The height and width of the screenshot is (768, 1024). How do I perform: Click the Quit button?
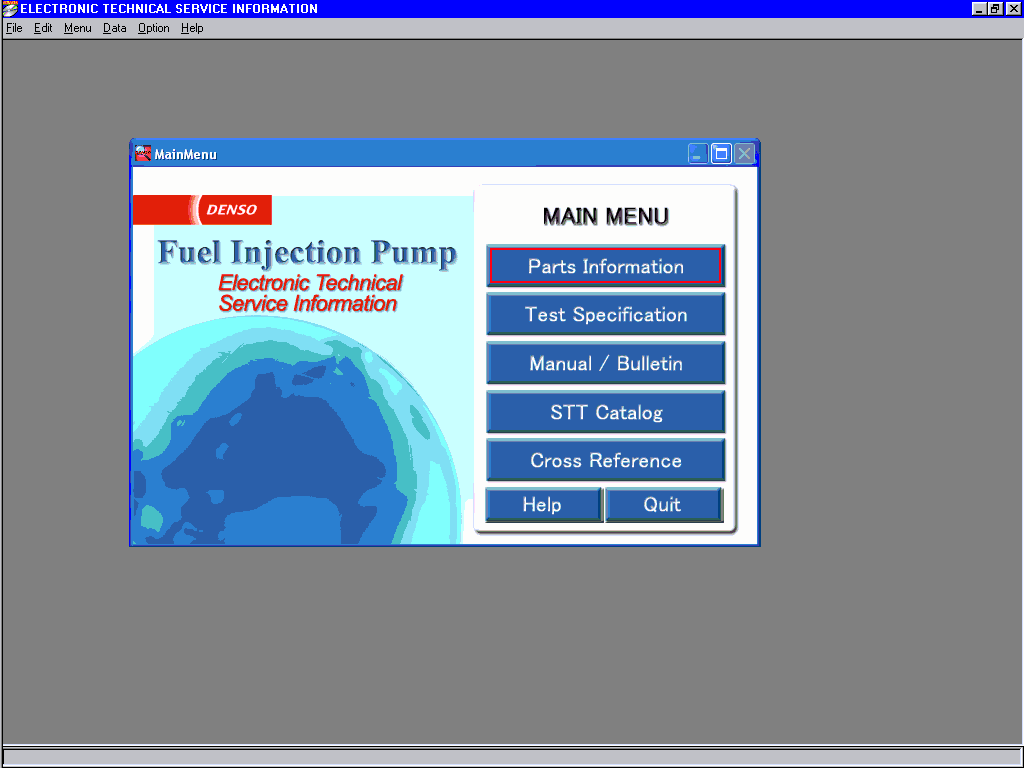664,504
